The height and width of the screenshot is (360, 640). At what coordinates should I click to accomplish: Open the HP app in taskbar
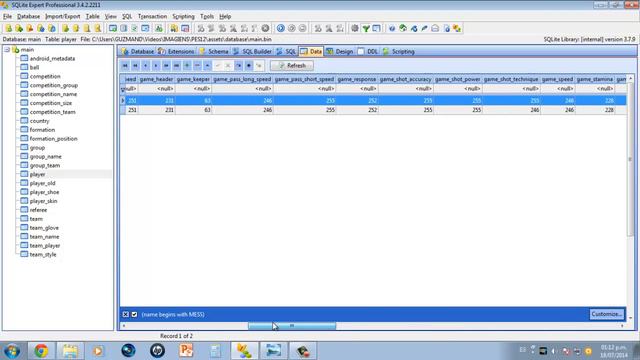point(157,351)
